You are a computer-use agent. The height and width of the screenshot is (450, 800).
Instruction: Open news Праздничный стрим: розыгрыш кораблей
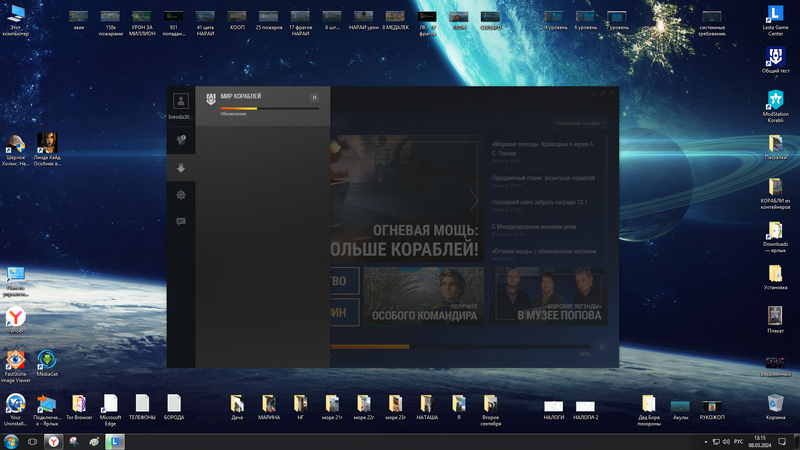tap(543, 178)
